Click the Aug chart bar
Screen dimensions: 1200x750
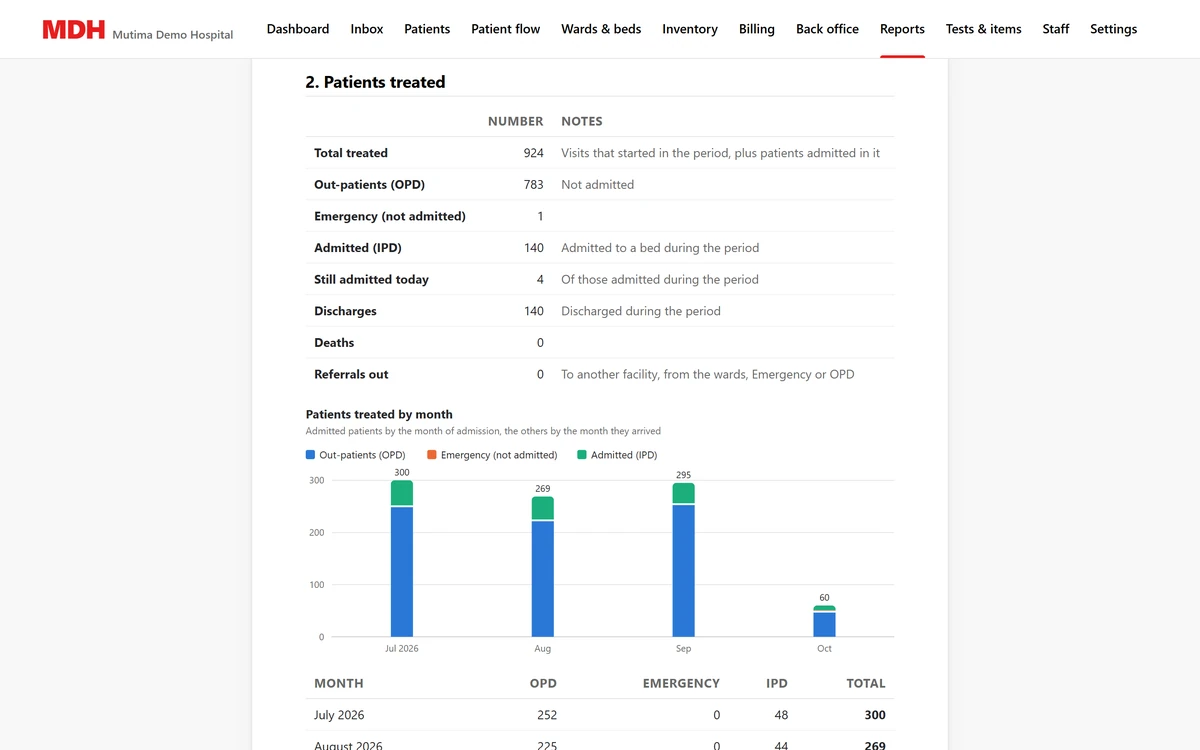click(x=543, y=567)
